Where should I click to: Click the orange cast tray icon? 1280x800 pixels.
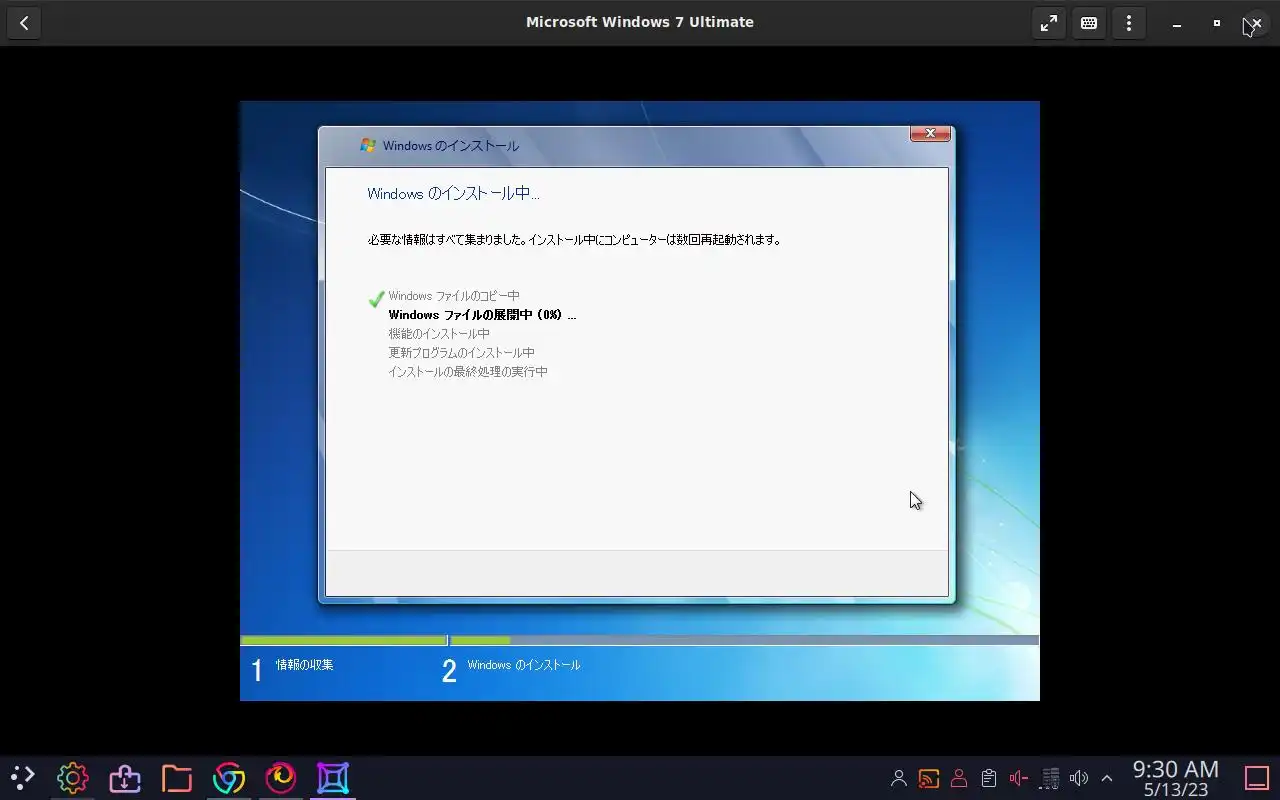click(929, 778)
